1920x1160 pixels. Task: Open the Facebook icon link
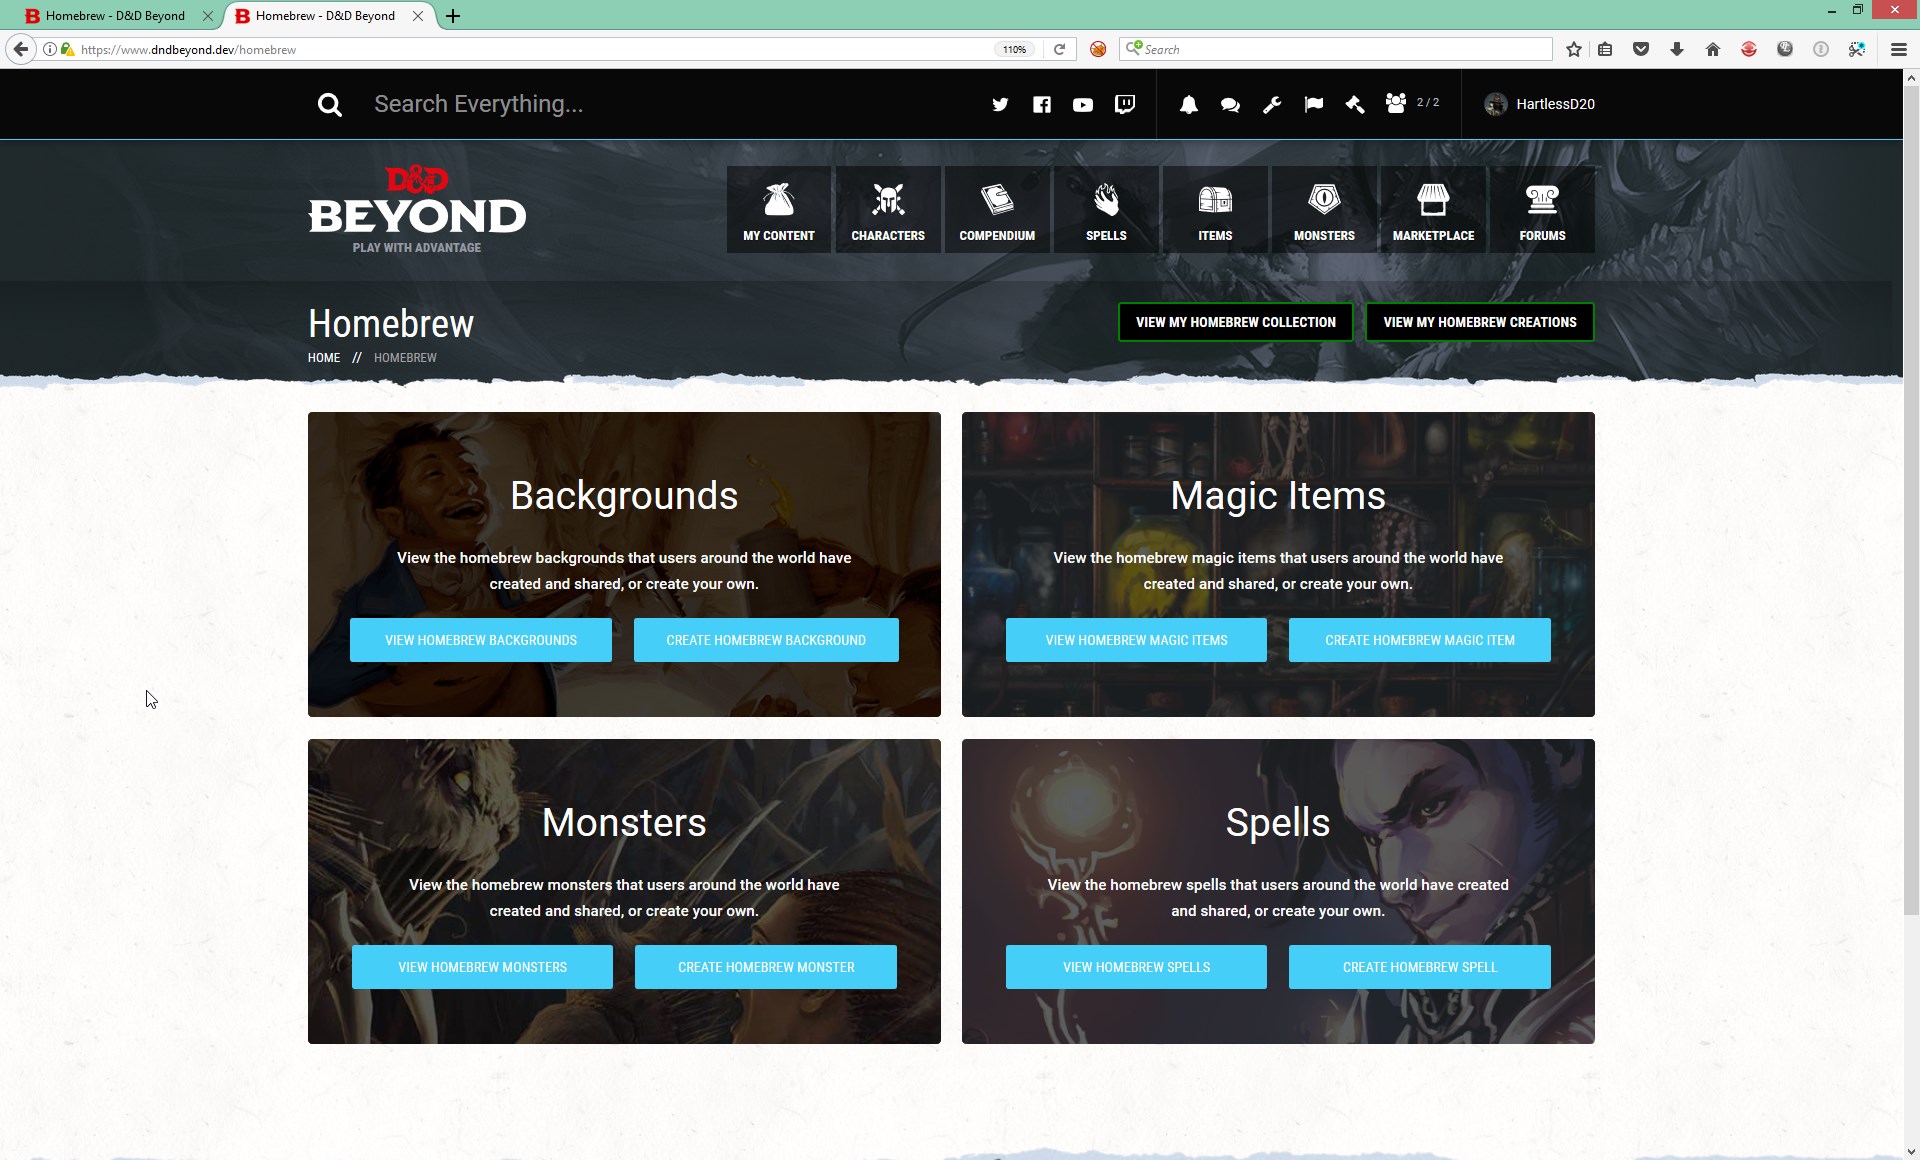click(1042, 104)
